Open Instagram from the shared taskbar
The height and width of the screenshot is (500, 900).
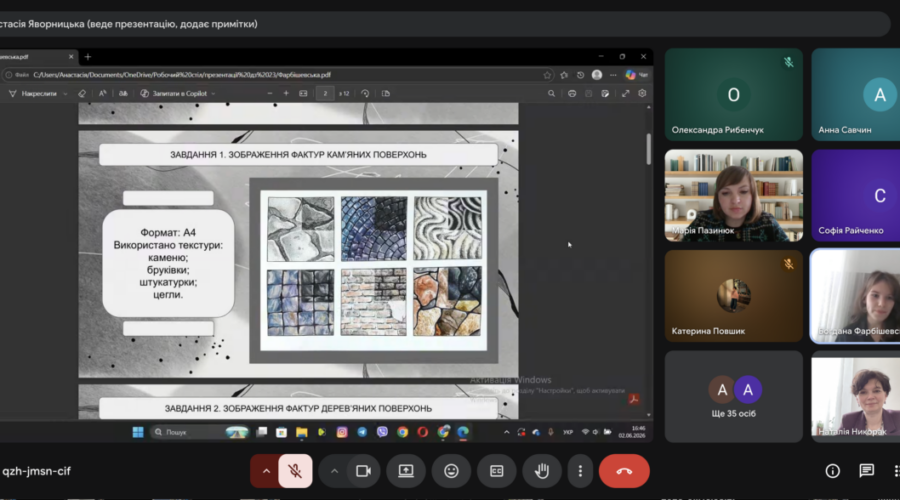point(342,432)
